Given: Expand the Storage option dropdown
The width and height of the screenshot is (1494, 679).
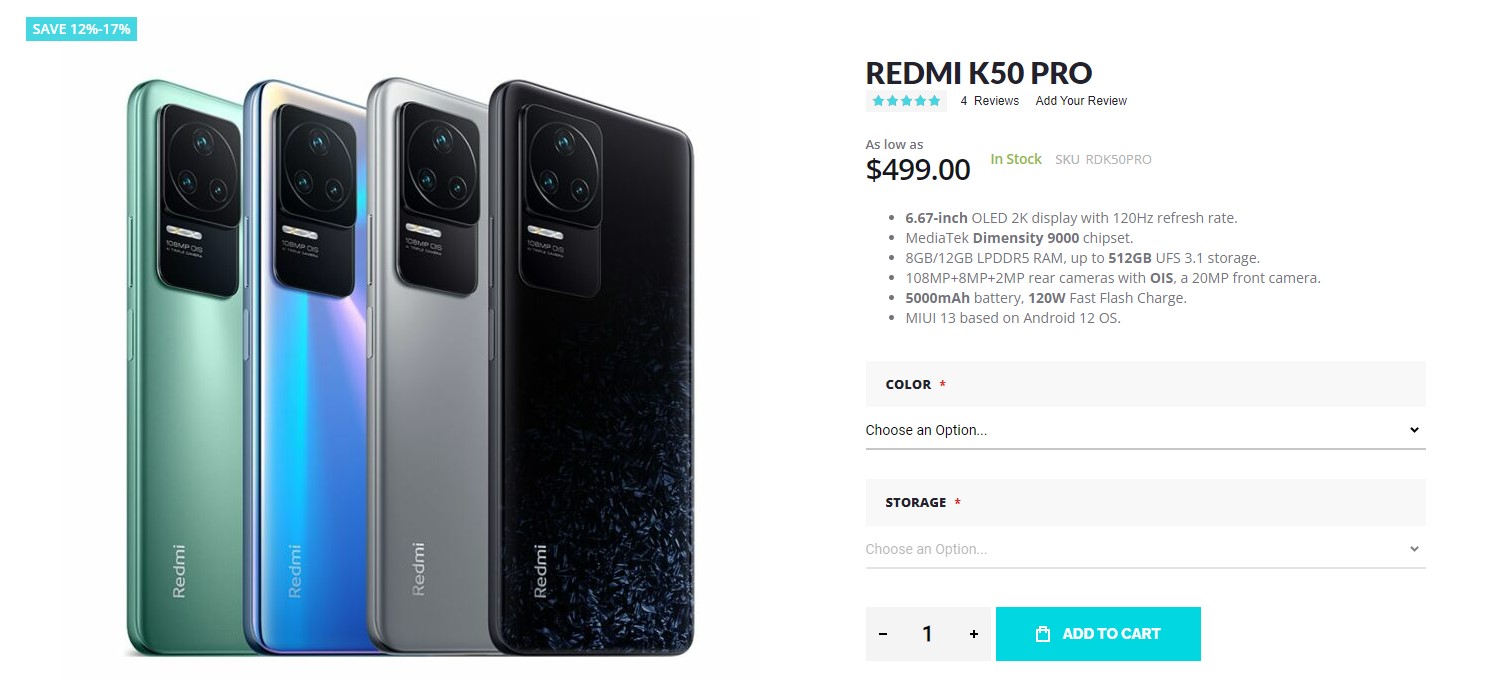Looking at the screenshot, I should click(x=1145, y=549).
